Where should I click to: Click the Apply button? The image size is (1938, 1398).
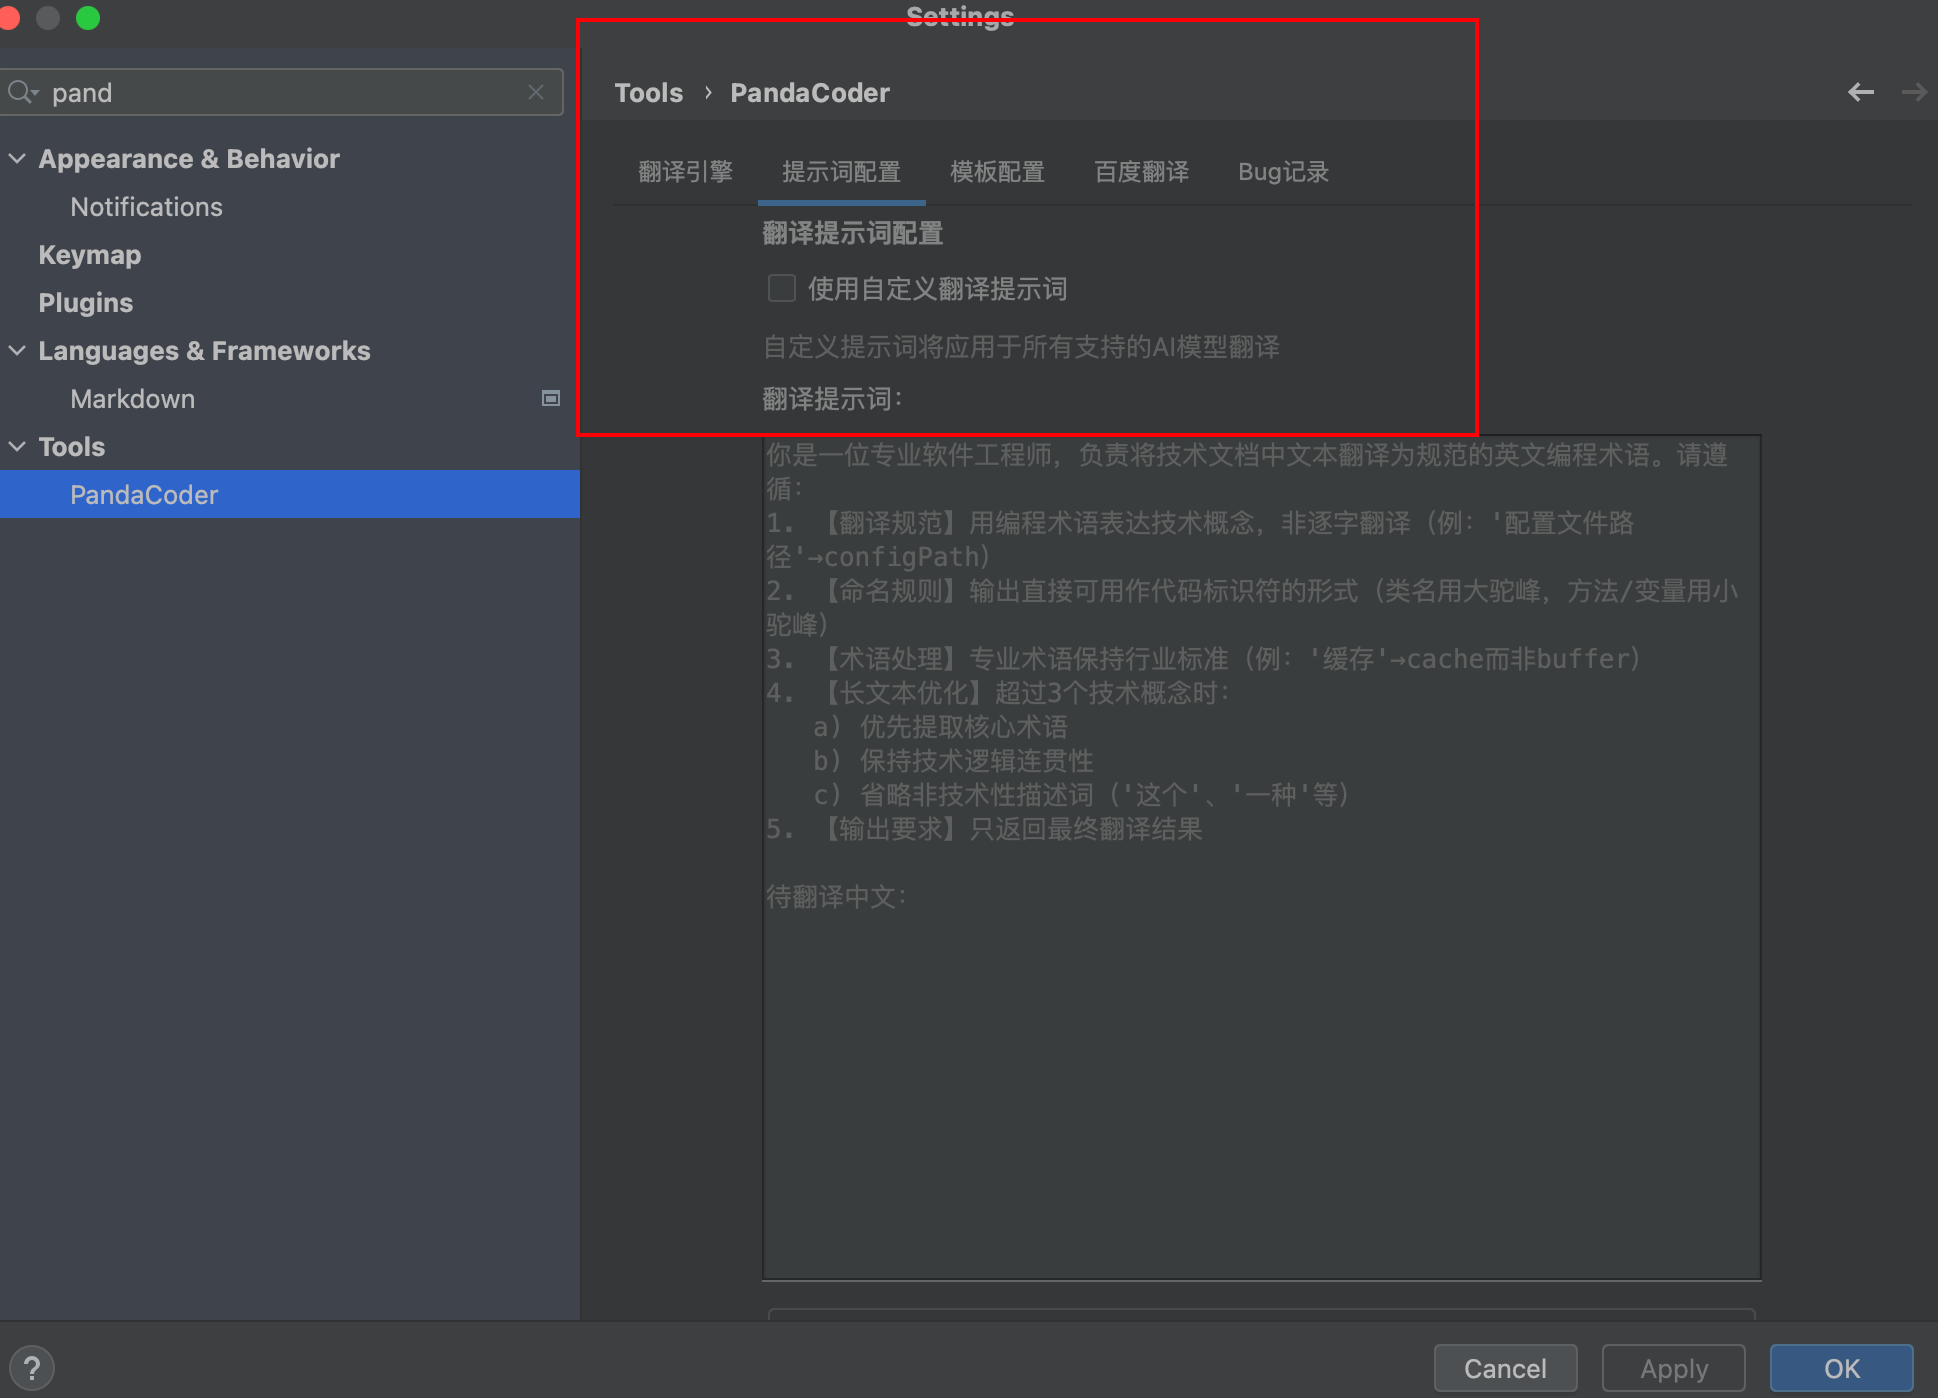pyautogui.click(x=1673, y=1367)
